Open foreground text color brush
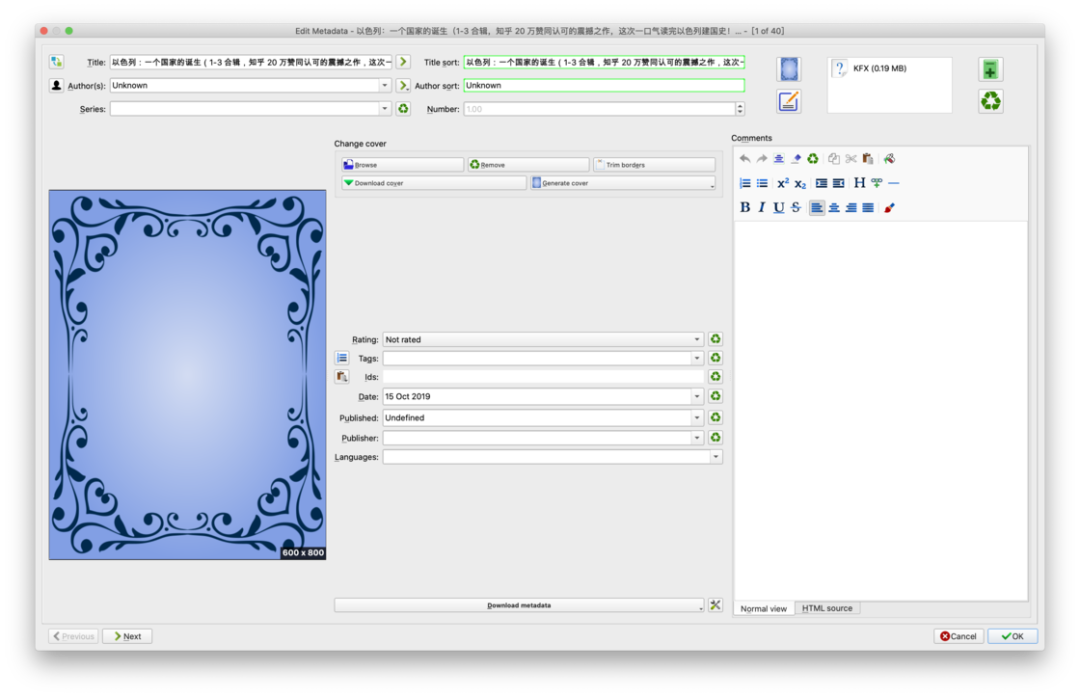Image resolution: width=1080 pixels, height=697 pixels. pyautogui.click(x=889, y=207)
